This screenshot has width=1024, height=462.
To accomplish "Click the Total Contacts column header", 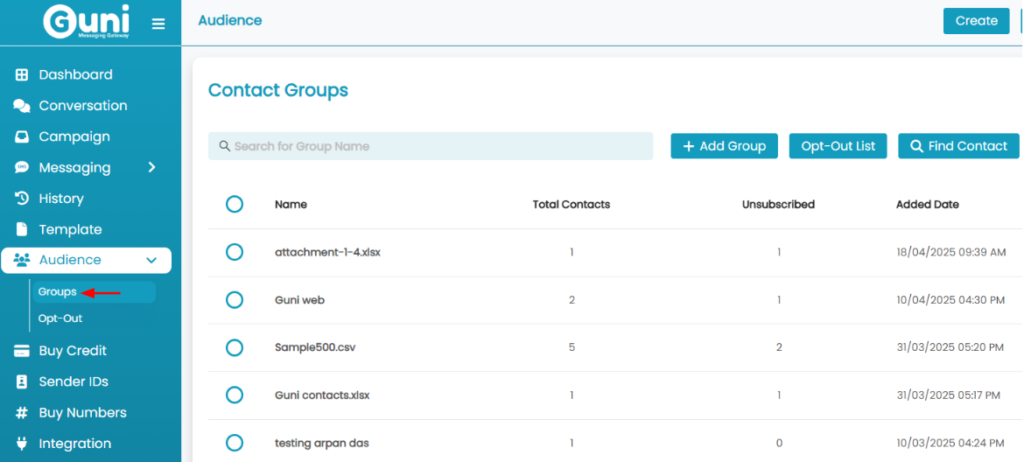I will coord(571,205).
